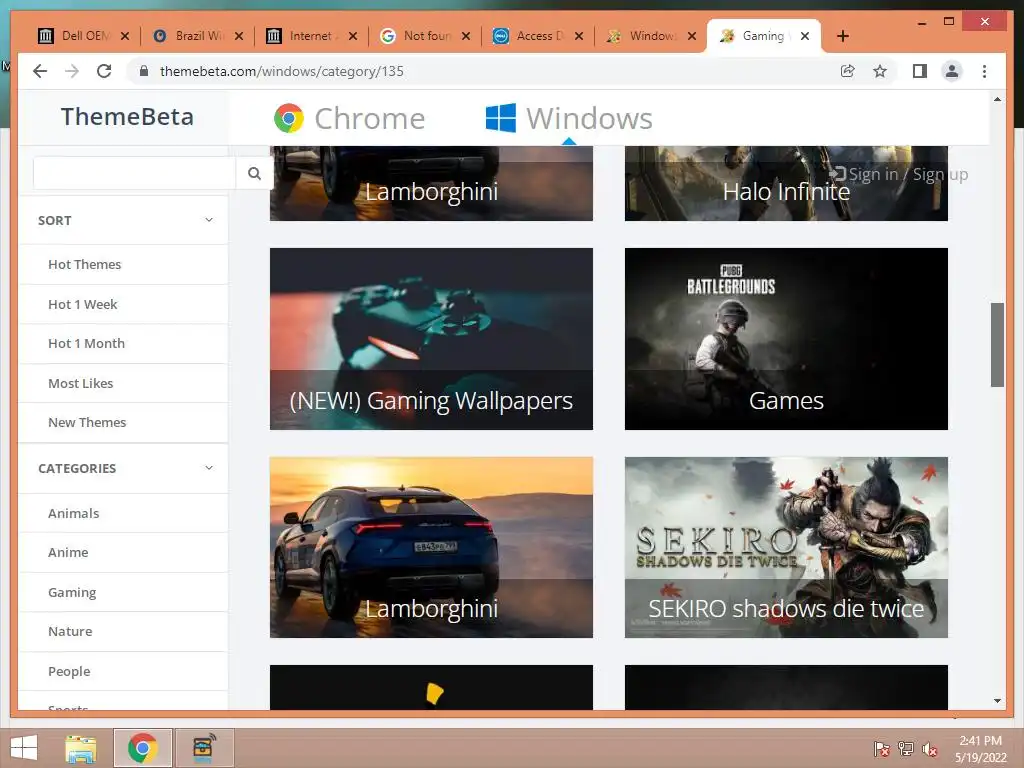The width and height of the screenshot is (1024, 768).
Task: Go back to the previous page
Action: pos(40,71)
